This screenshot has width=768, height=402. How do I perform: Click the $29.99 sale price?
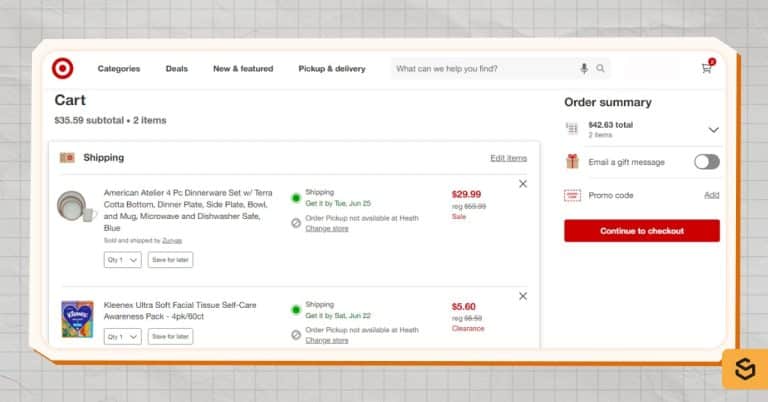(466, 194)
